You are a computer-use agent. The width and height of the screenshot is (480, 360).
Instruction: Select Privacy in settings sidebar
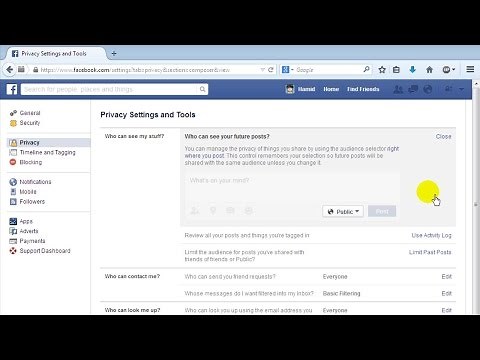[49, 143]
